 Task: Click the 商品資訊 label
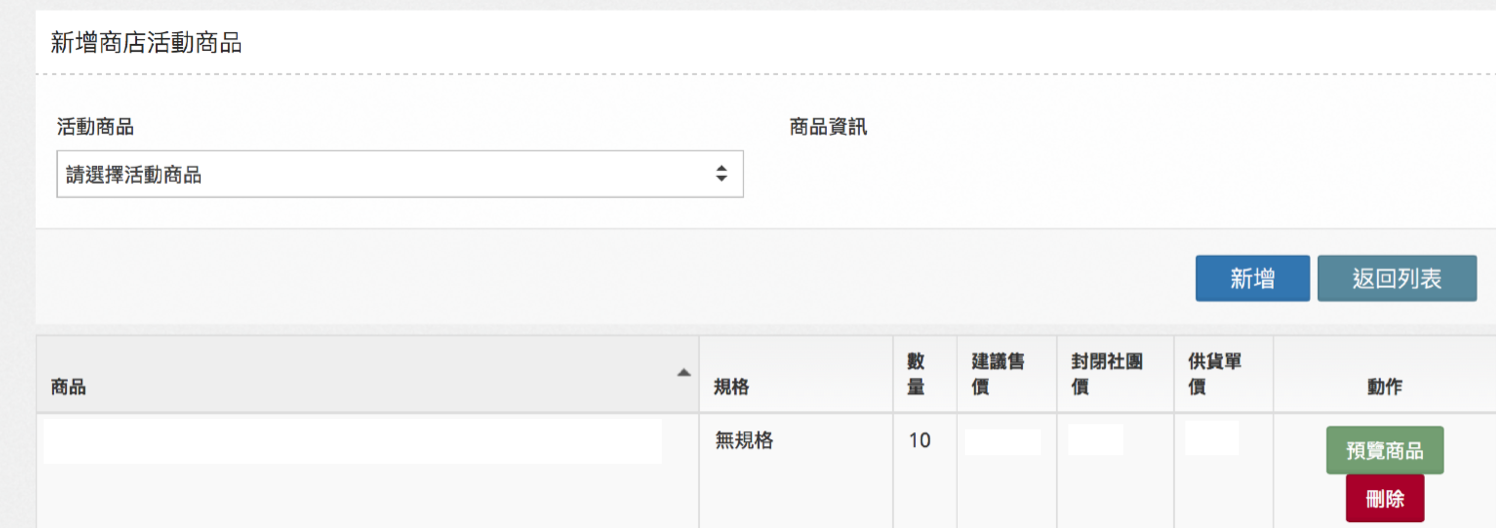coord(828,127)
